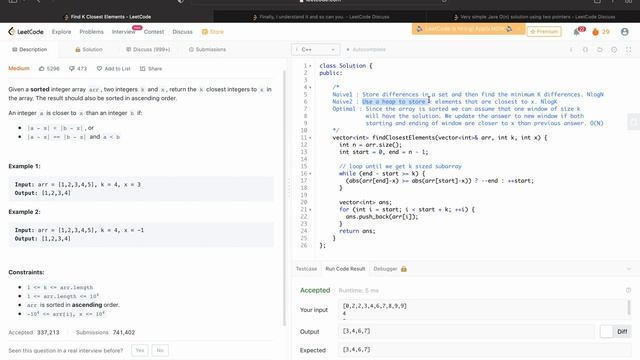Toggle the Autocomplete indicator
The width and height of the screenshot is (640, 360).
pyautogui.click(x=366, y=49)
